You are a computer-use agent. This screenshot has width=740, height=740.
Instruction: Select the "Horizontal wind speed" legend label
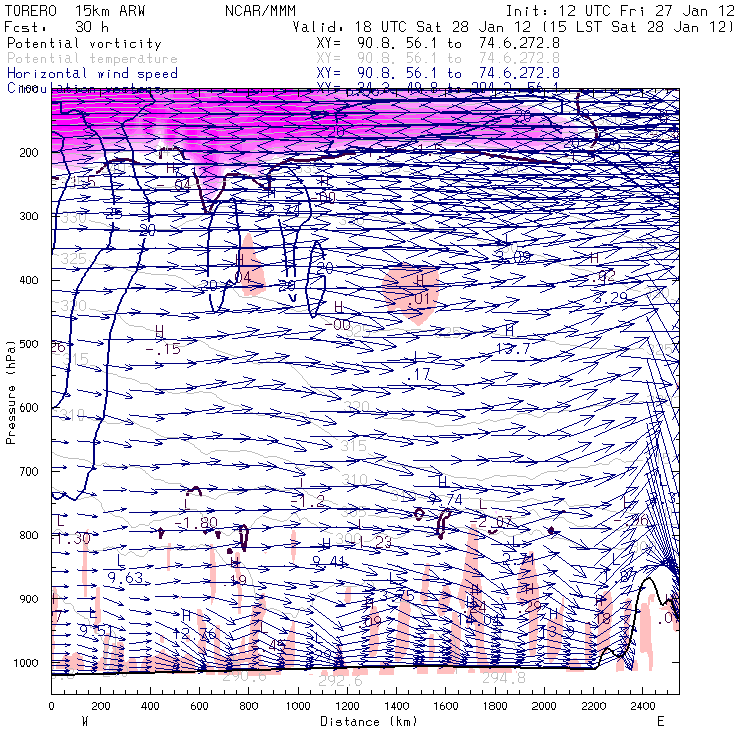(x=92, y=74)
